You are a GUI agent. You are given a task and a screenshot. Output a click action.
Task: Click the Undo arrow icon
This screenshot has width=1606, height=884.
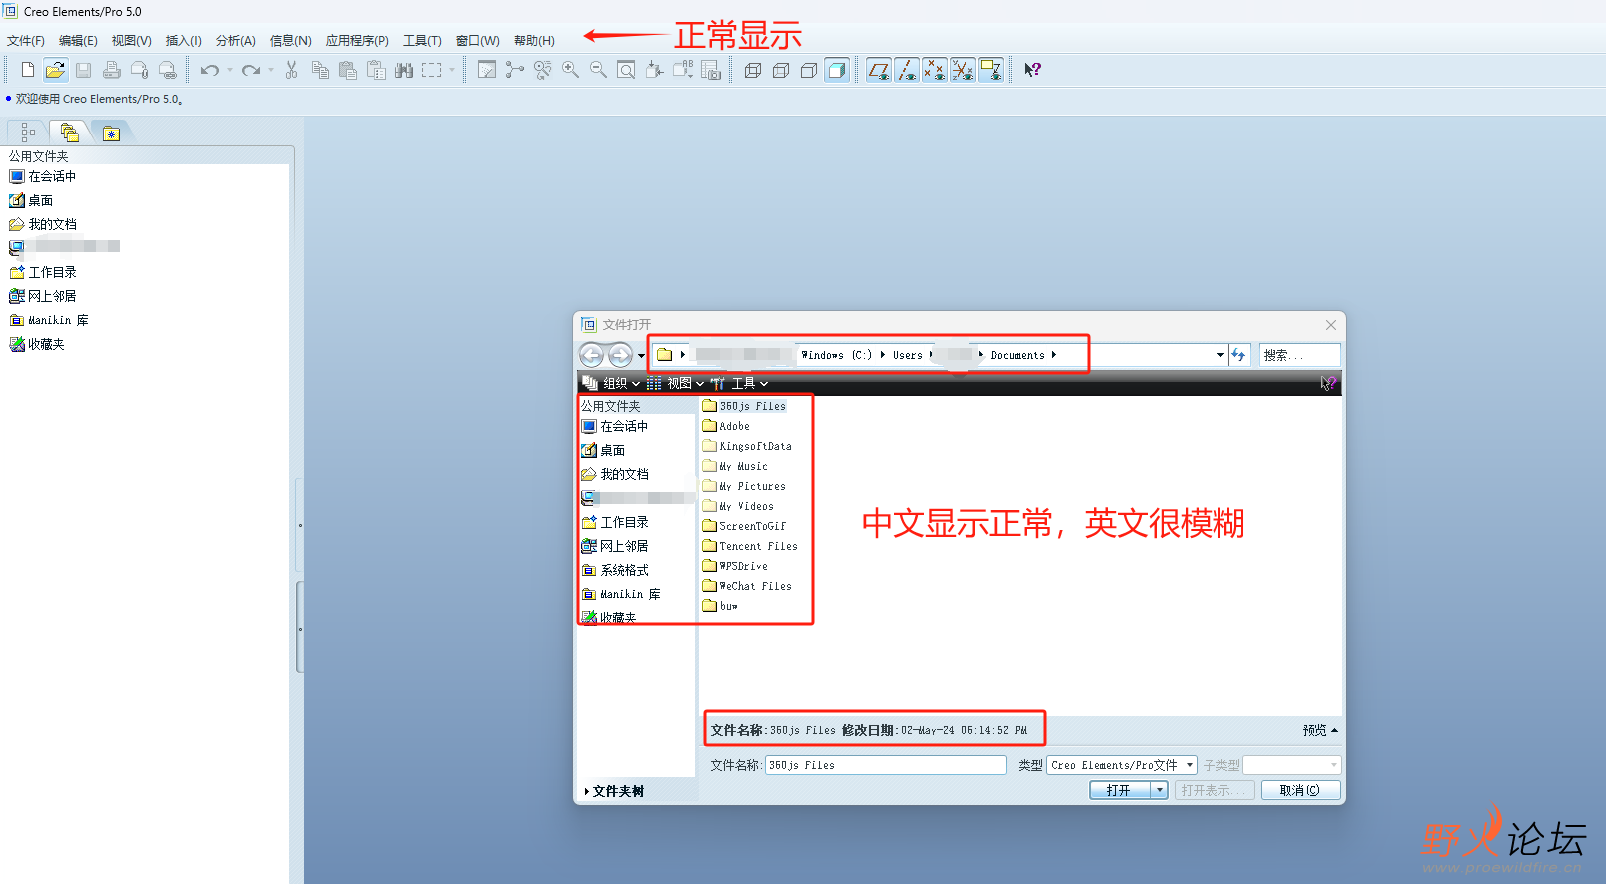tap(209, 70)
